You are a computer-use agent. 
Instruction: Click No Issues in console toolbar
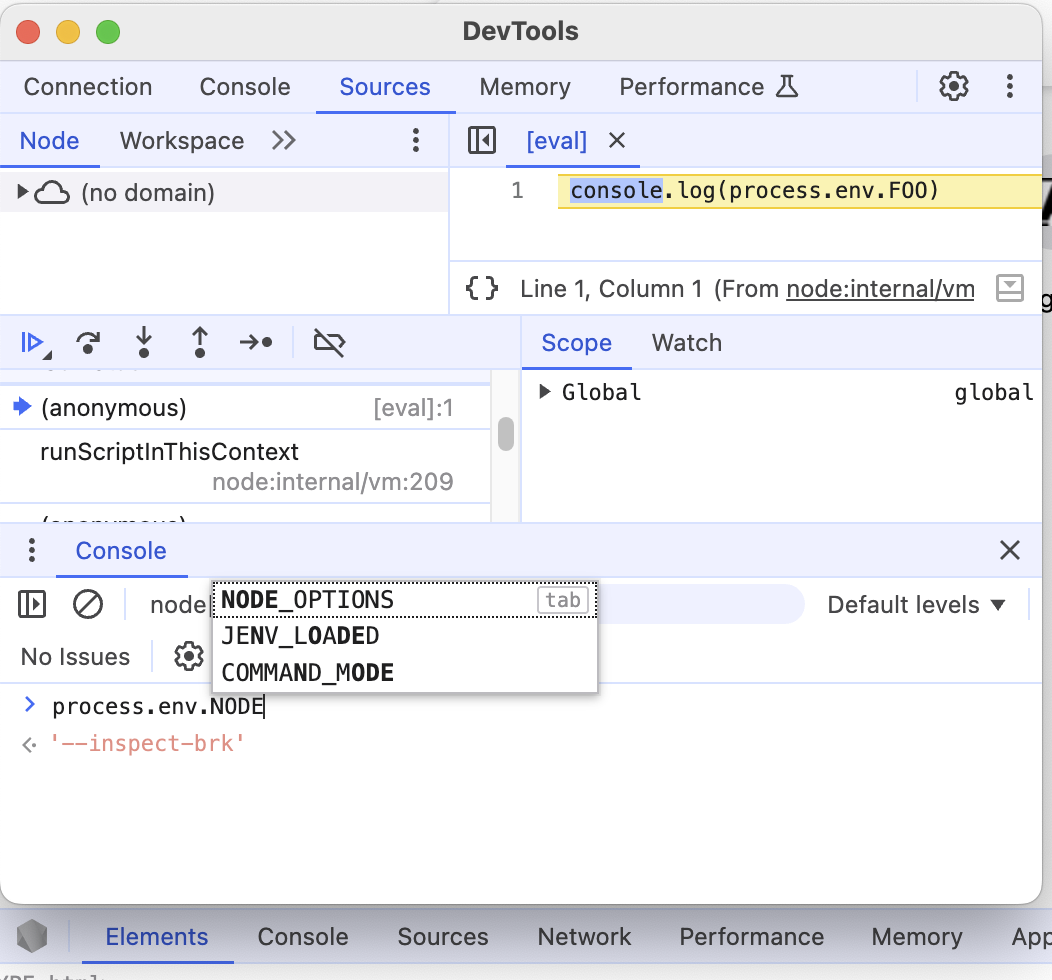(76, 657)
